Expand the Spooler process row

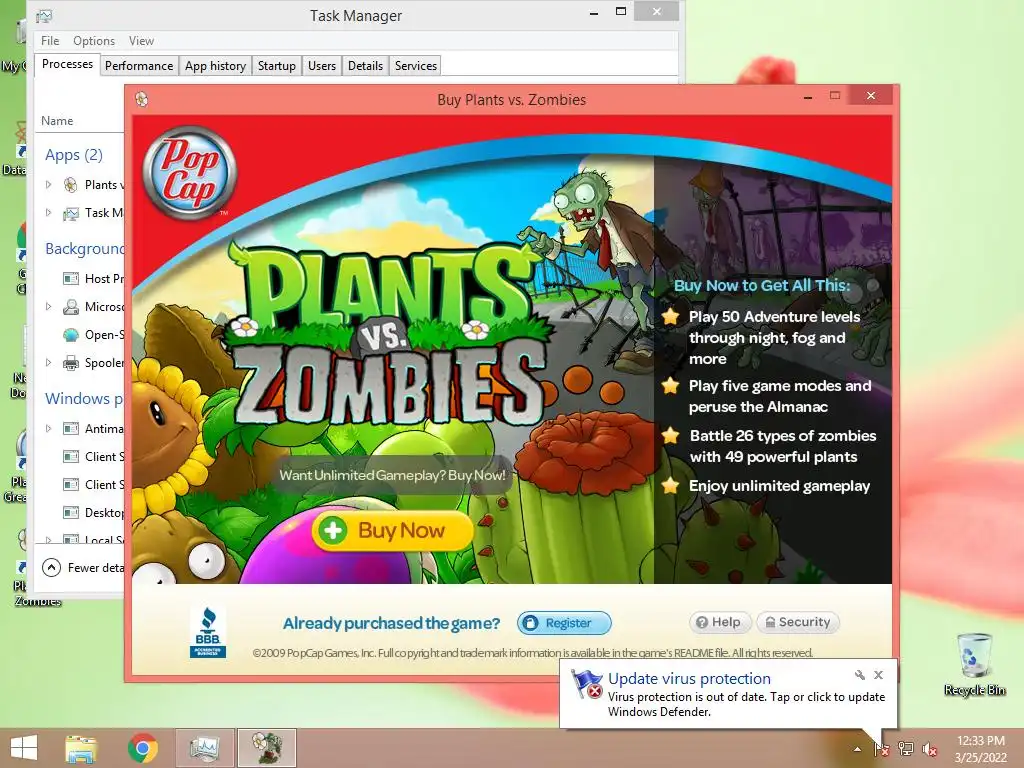48,362
